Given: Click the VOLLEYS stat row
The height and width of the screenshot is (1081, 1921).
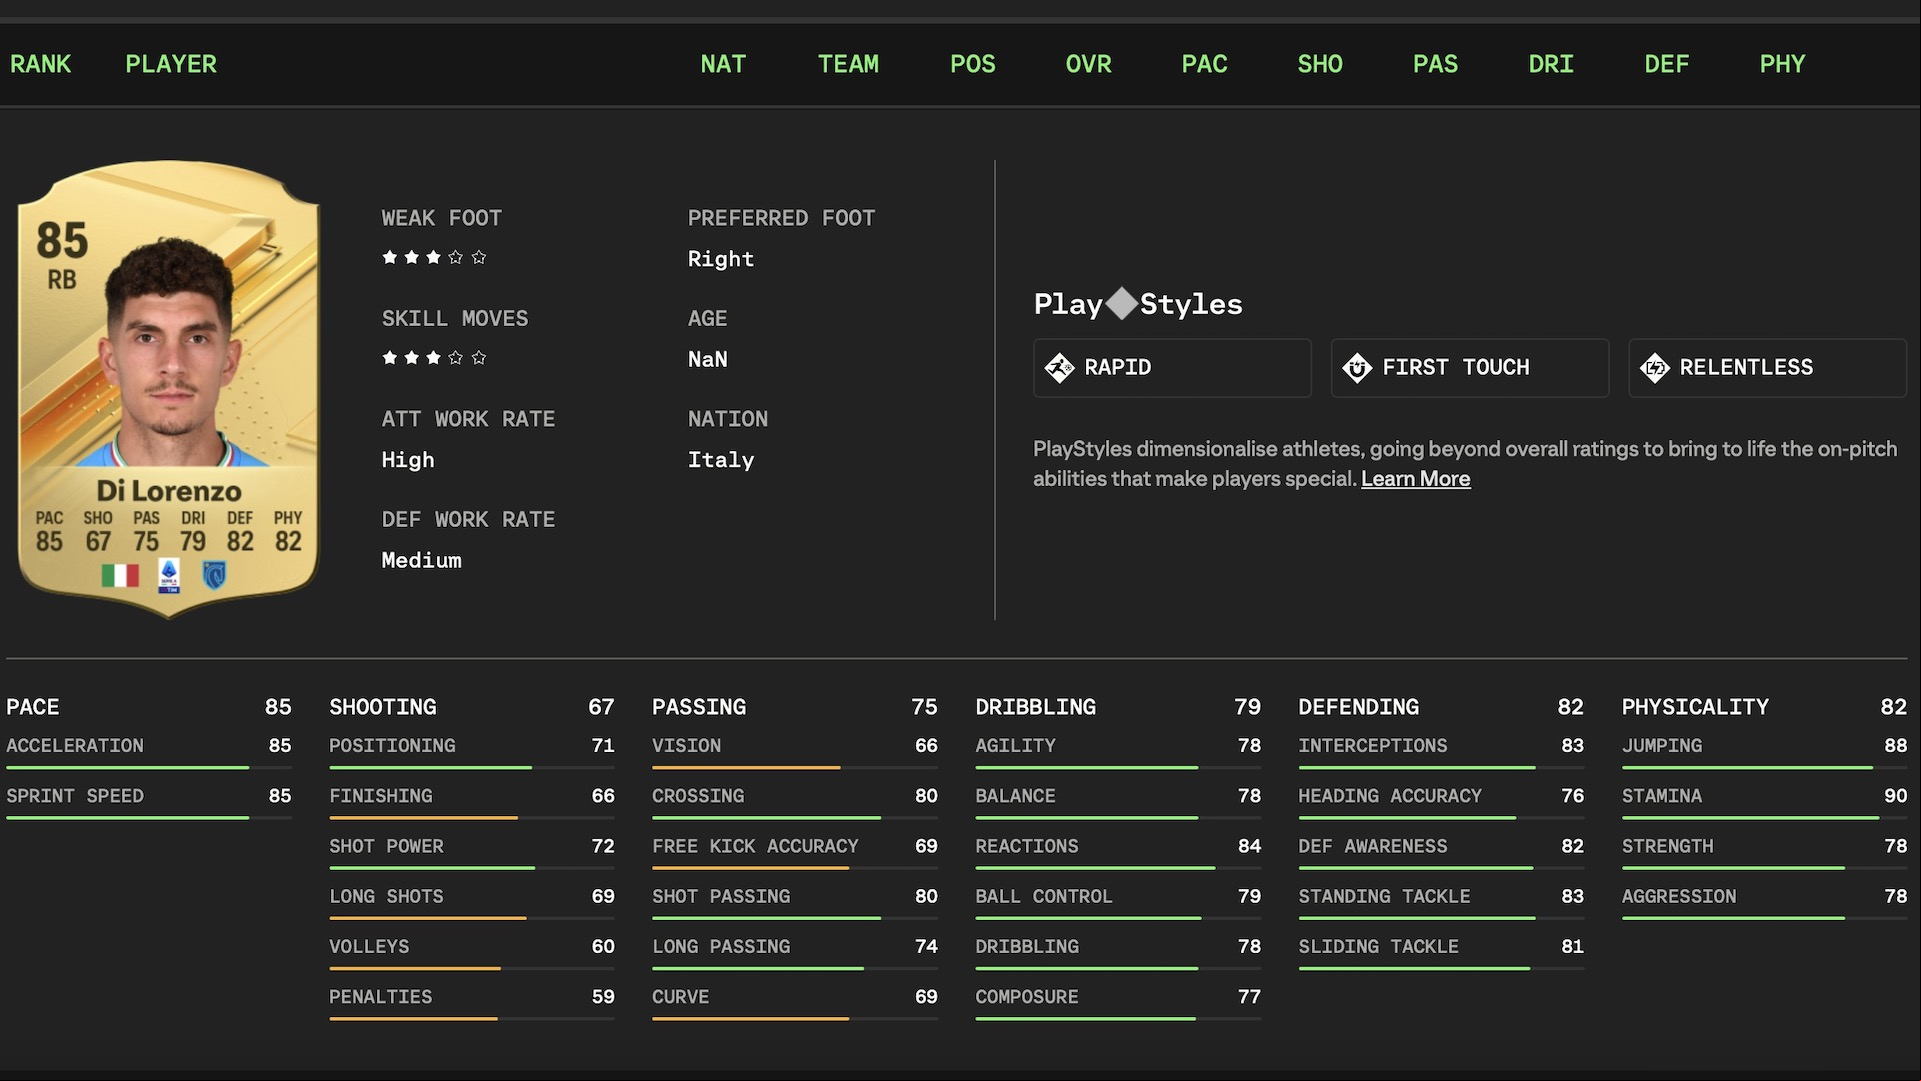Looking at the screenshot, I should pyautogui.click(x=472, y=952).
